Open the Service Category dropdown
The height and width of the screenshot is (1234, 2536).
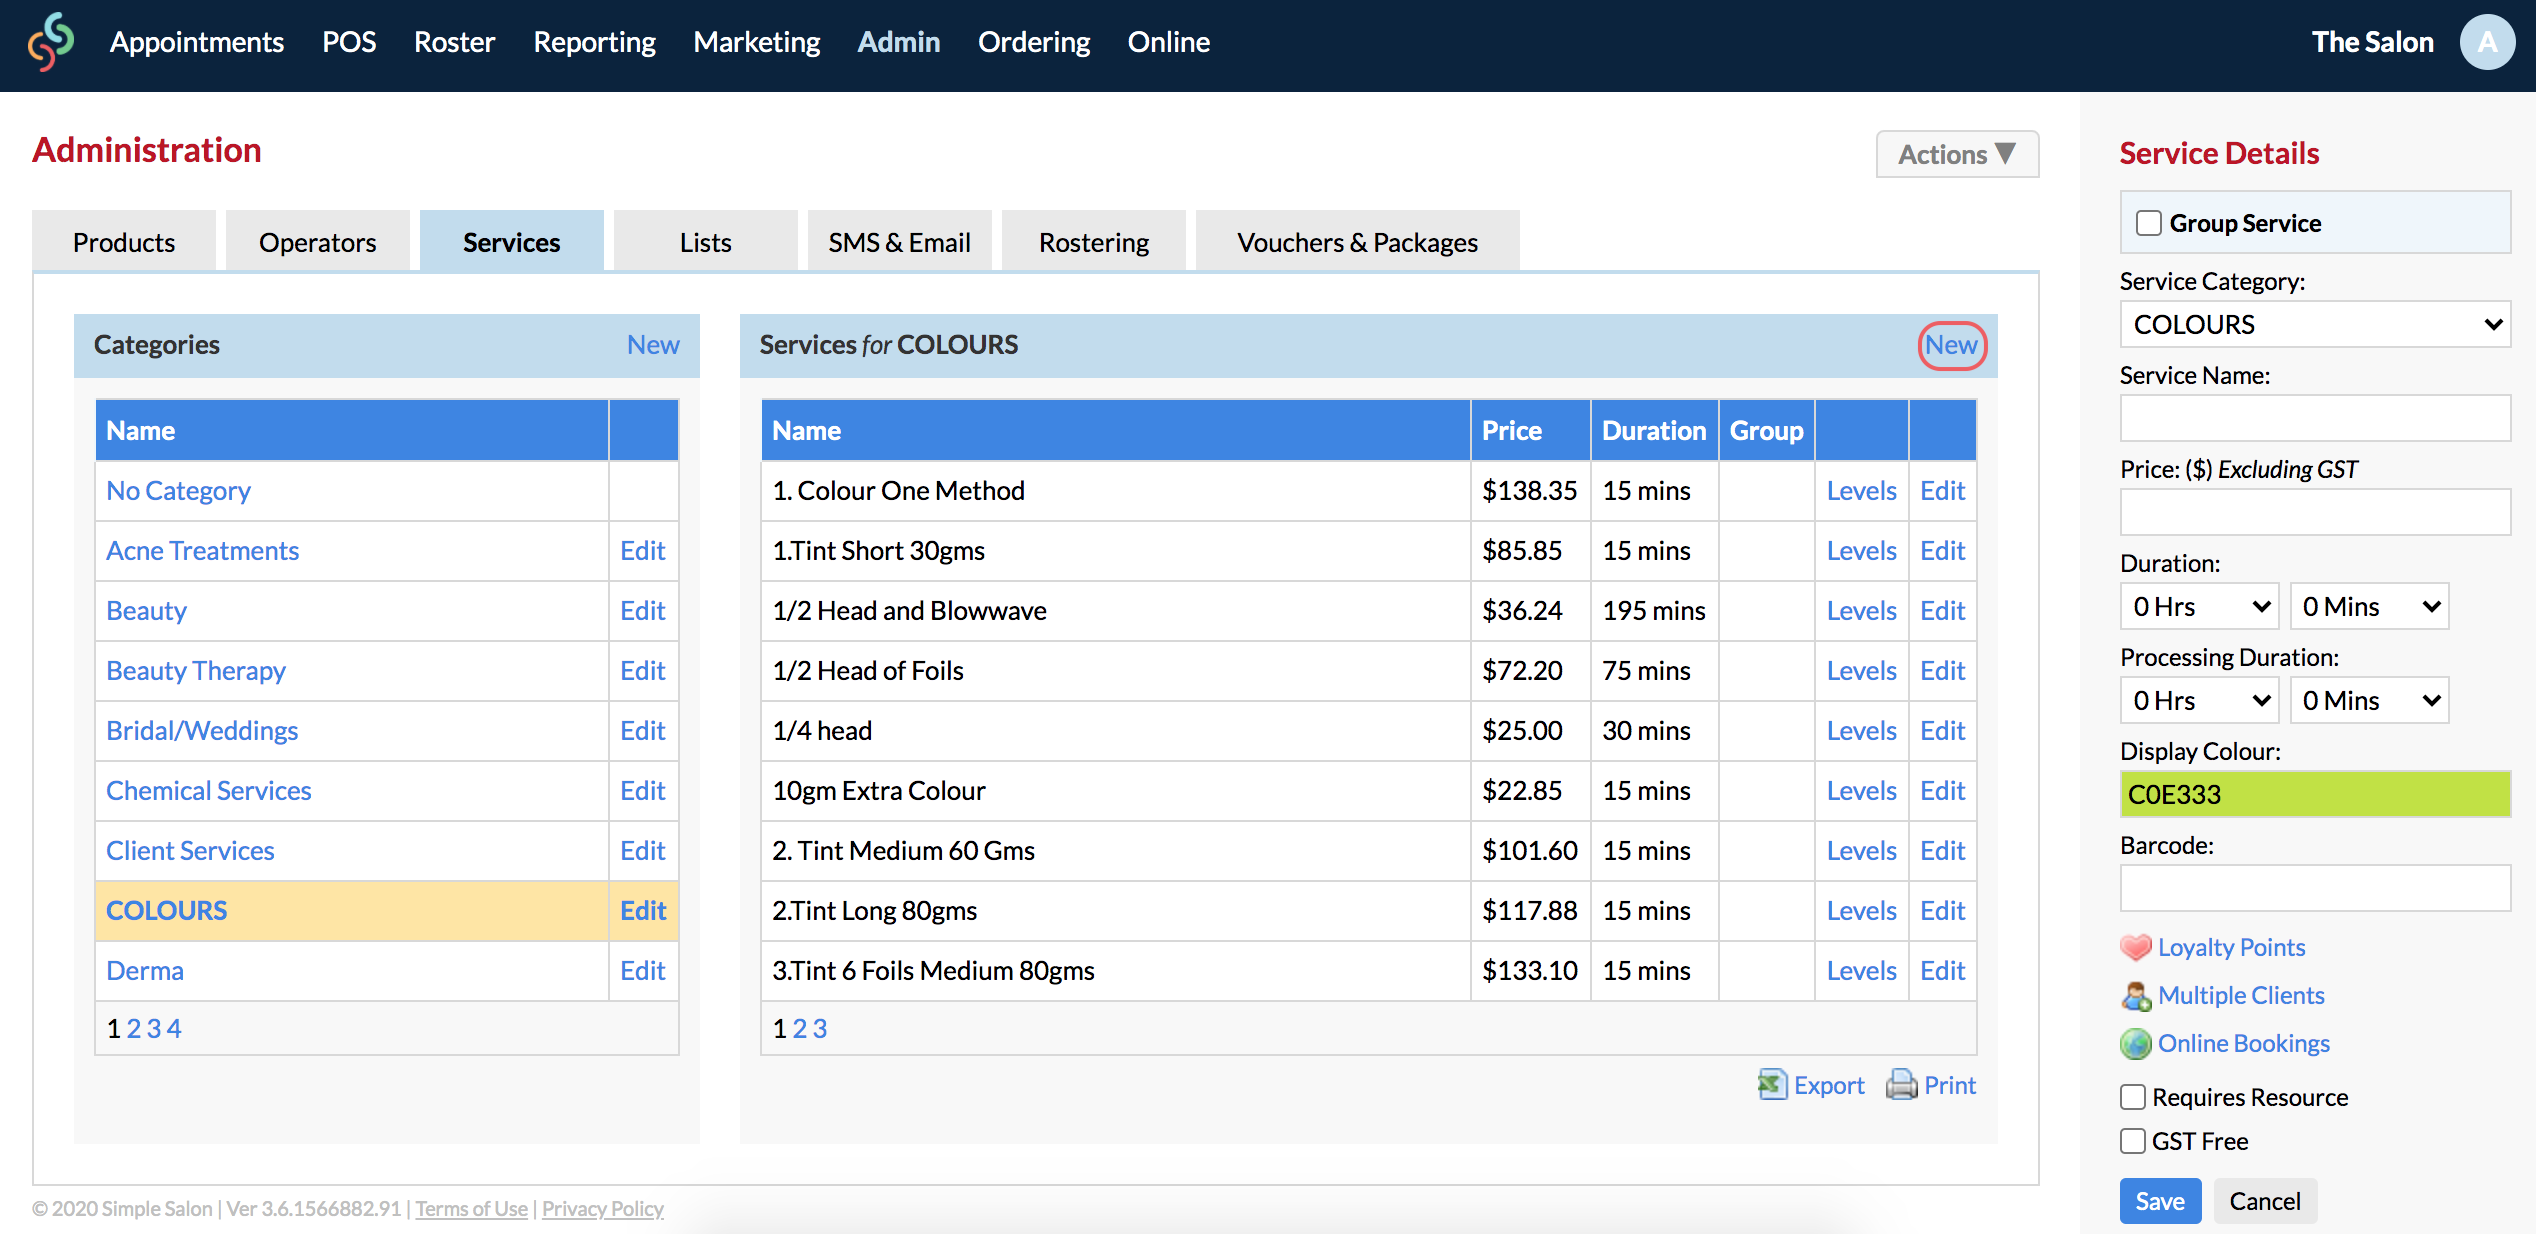click(x=2315, y=324)
